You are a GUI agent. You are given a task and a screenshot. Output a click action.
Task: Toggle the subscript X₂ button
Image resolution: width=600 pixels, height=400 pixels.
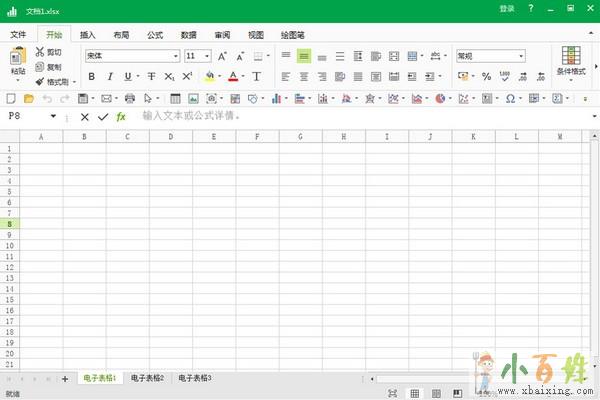pyautogui.click(x=169, y=76)
